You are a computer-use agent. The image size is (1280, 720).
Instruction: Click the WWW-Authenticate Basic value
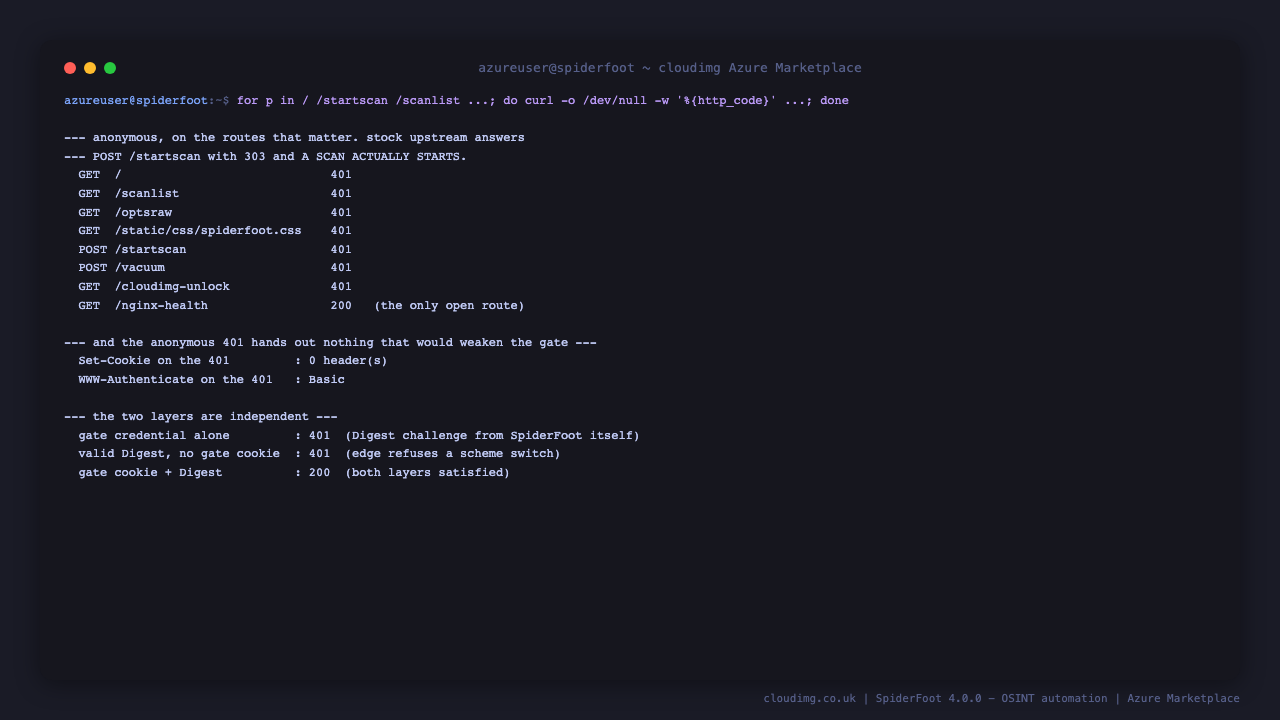326,380
